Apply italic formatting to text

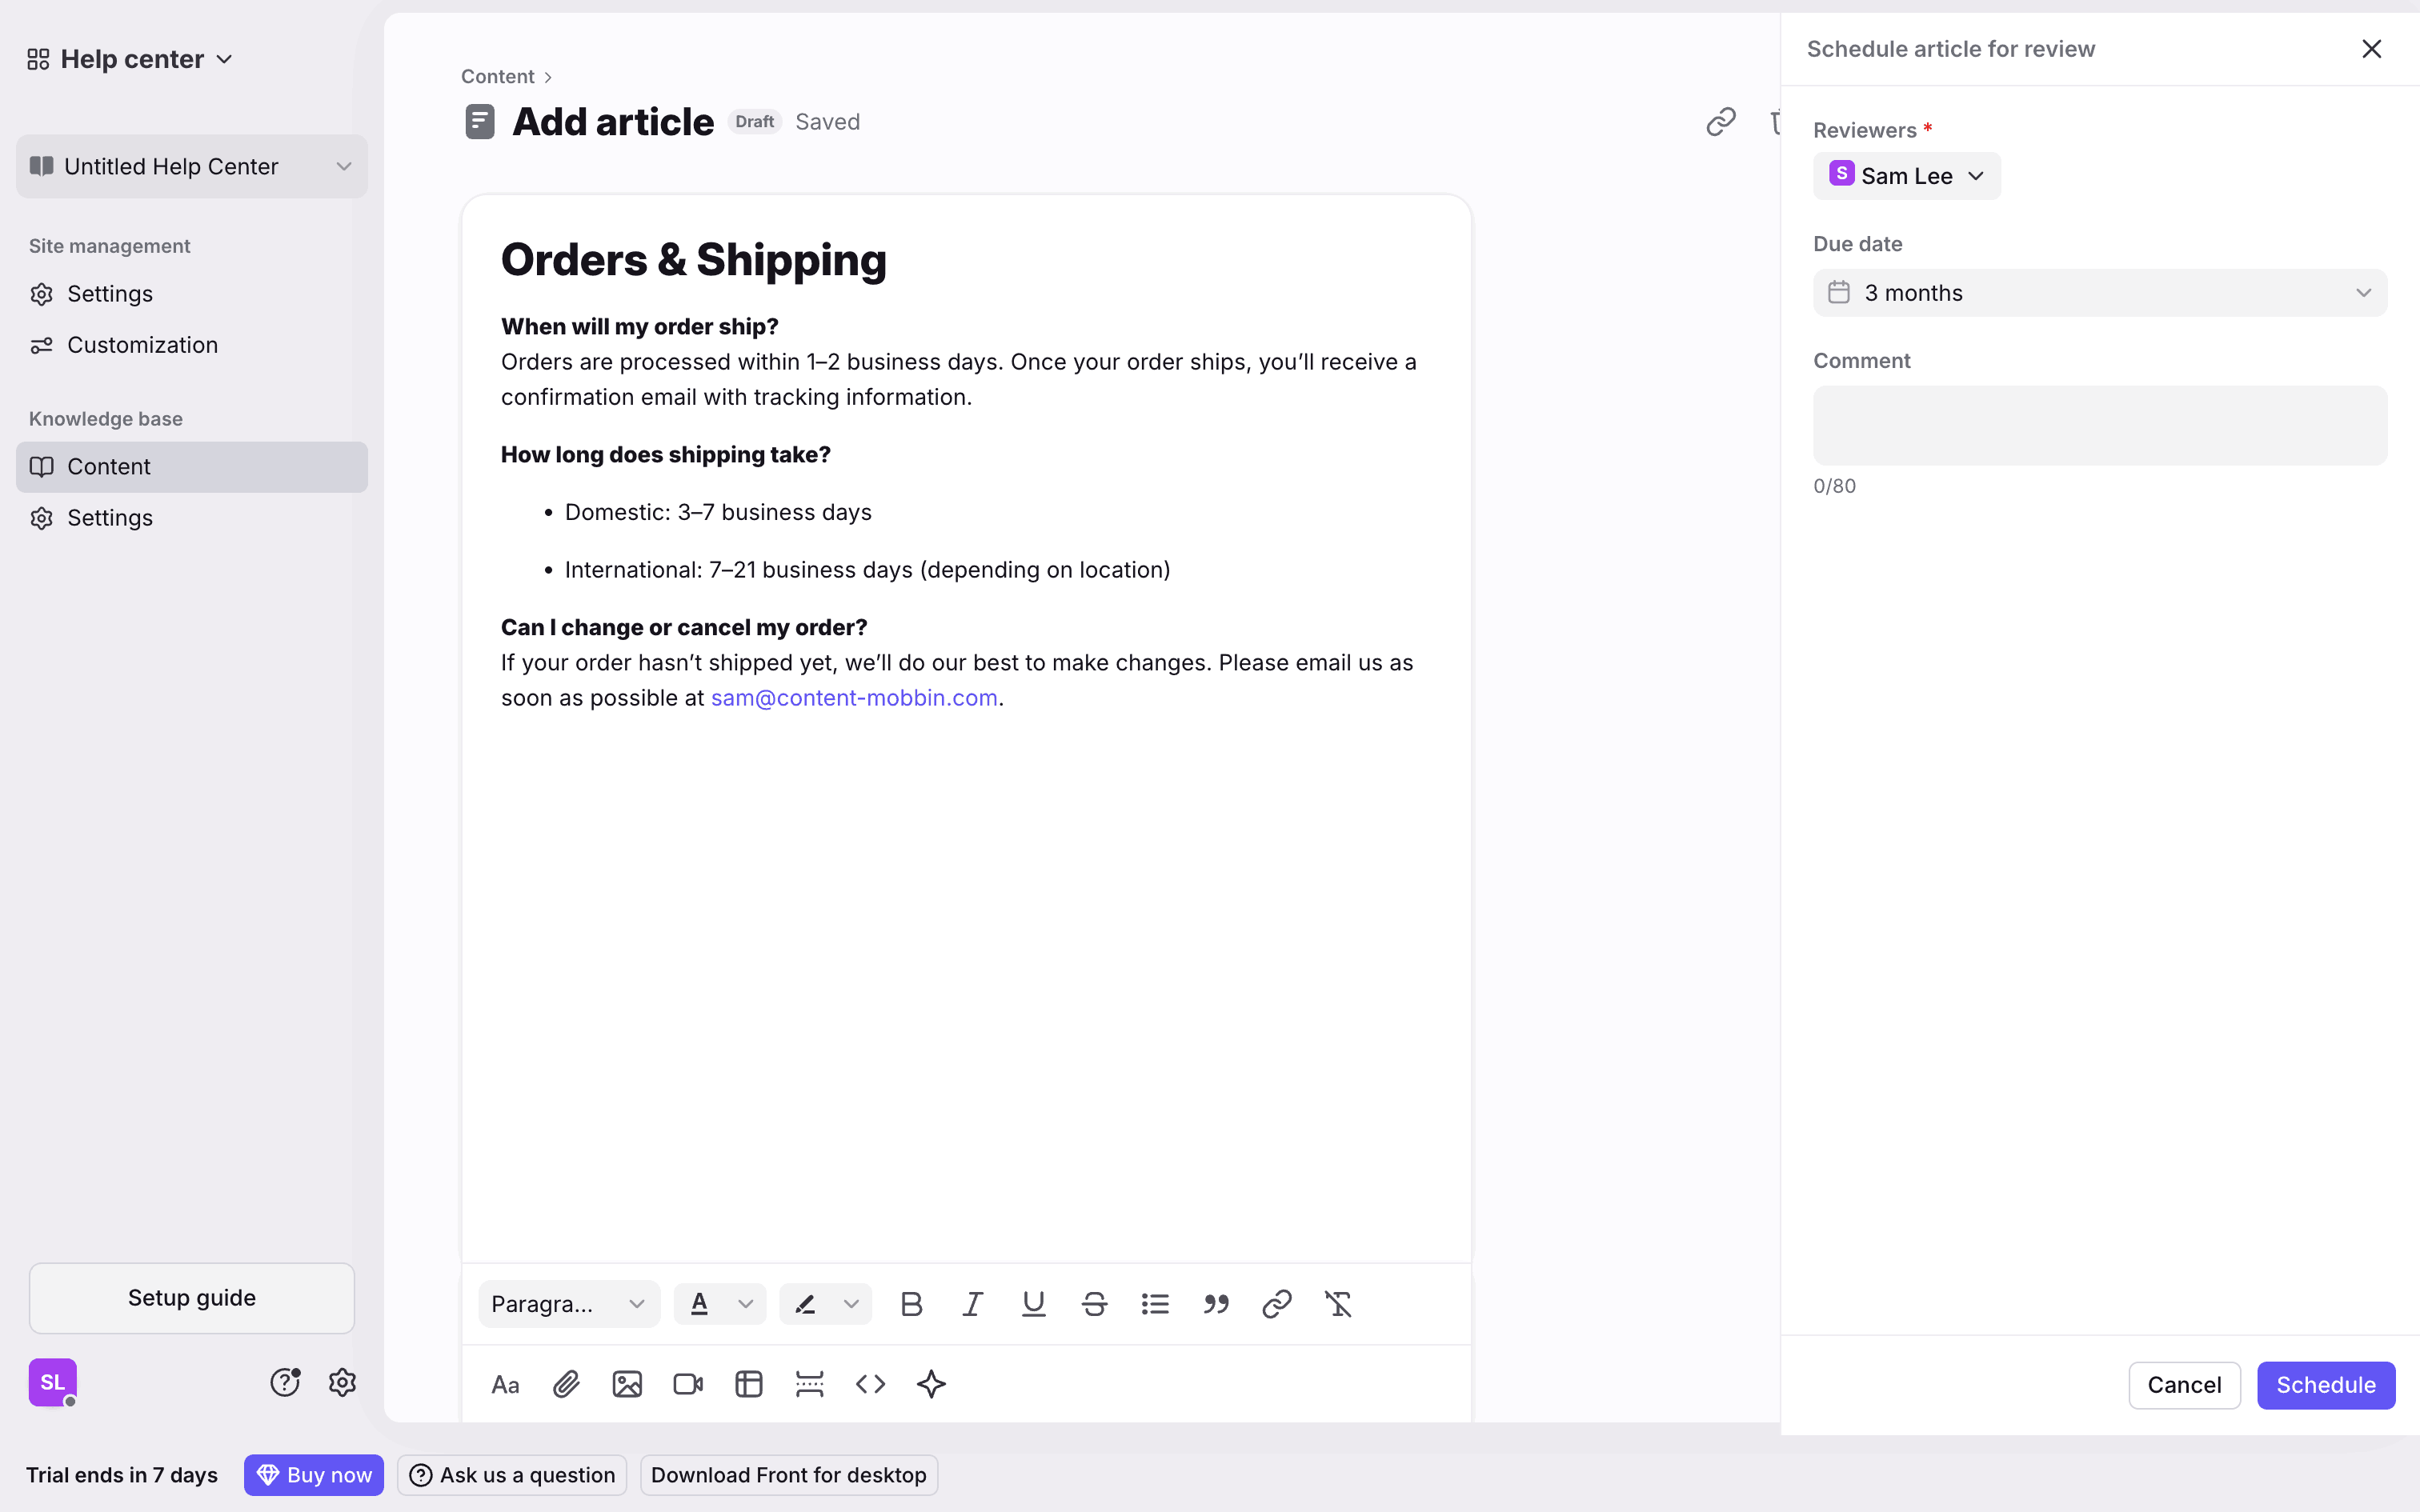[x=972, y=1304]
